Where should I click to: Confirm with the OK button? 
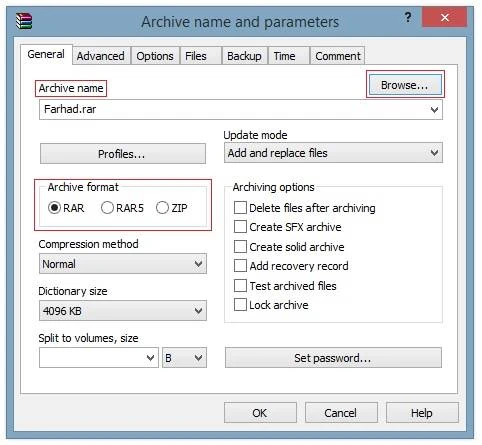pos(260,413)
